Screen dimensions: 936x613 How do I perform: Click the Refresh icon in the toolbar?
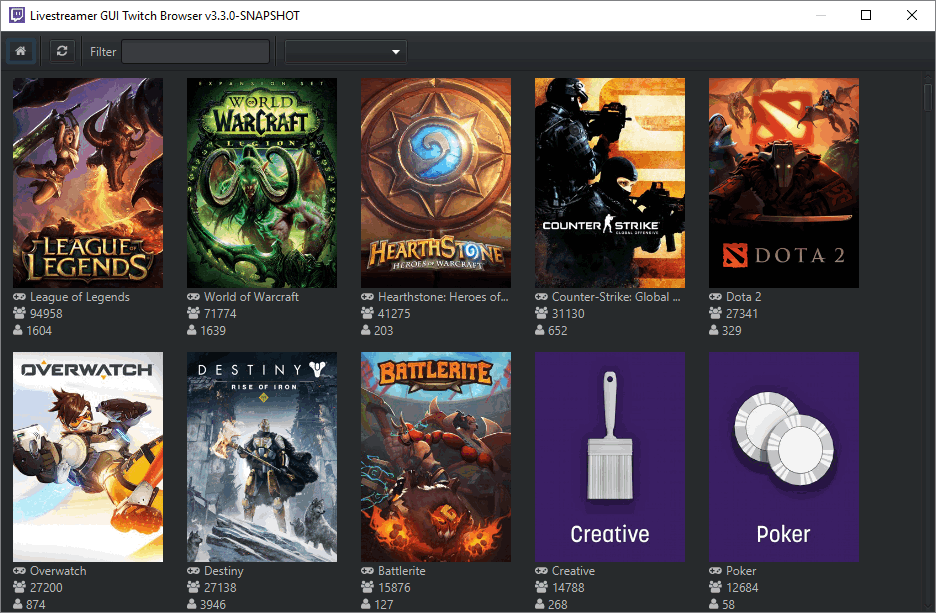click(62, 51)
